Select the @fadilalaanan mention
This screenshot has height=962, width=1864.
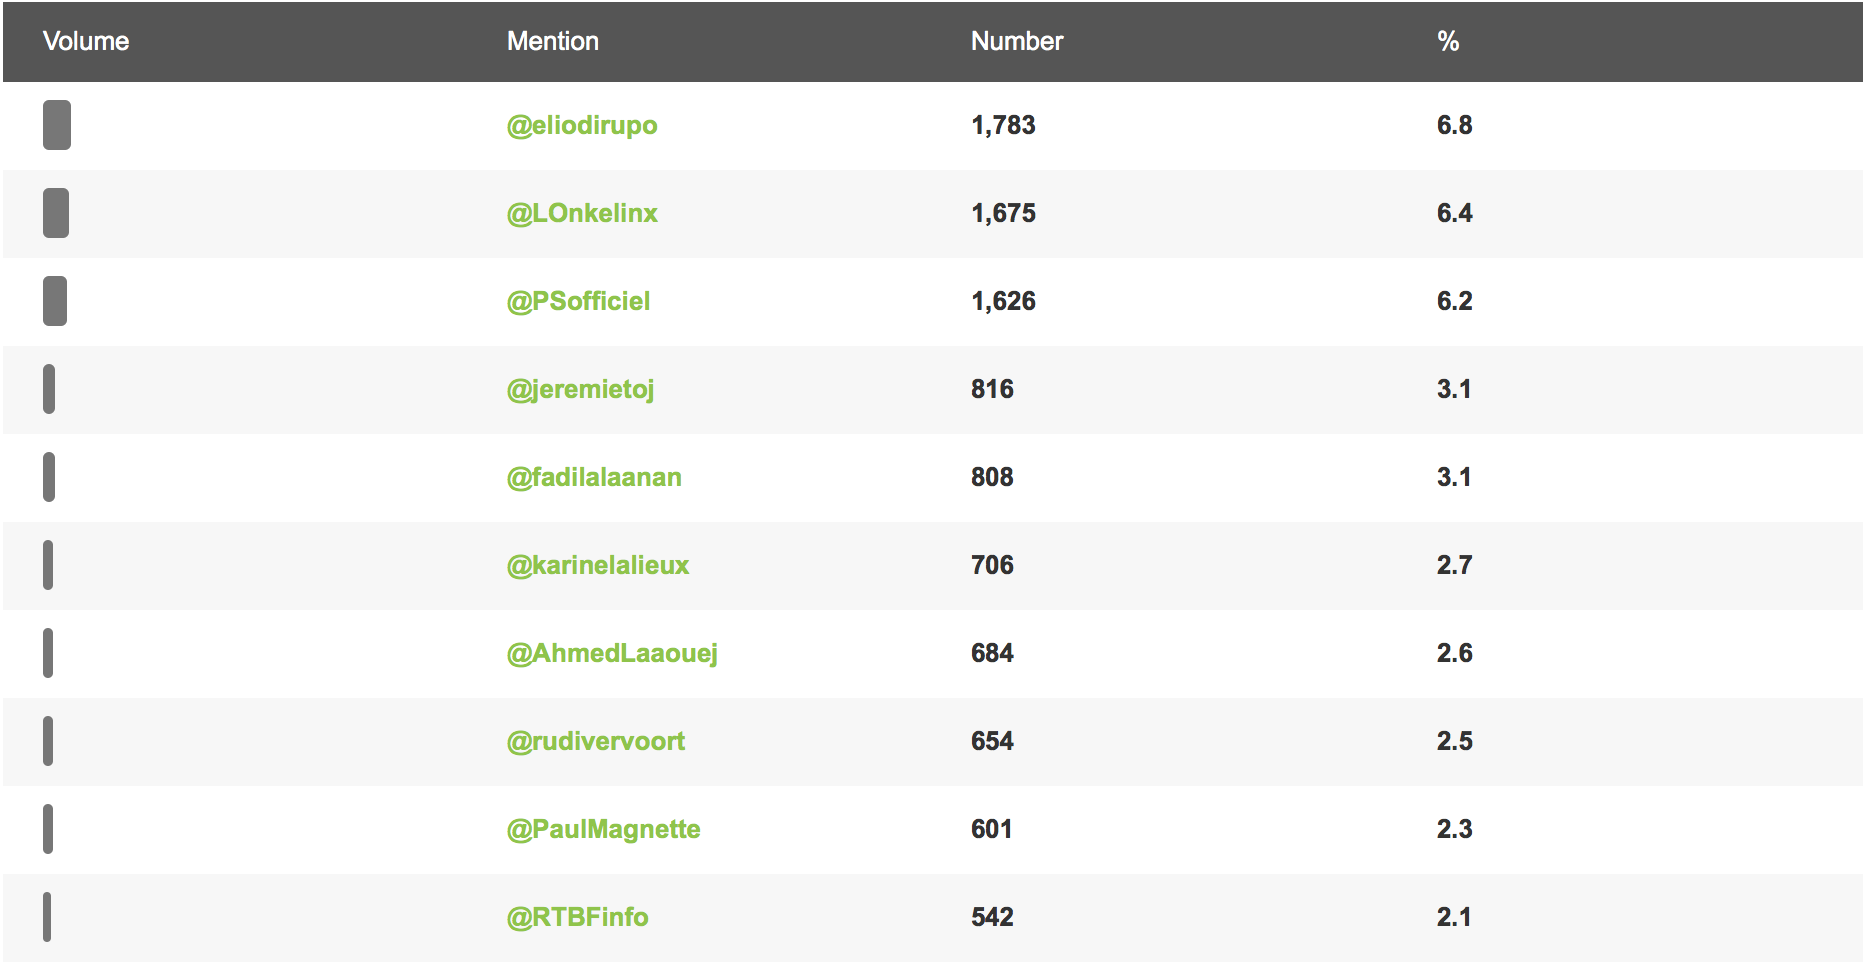click(x=594, y=477)
